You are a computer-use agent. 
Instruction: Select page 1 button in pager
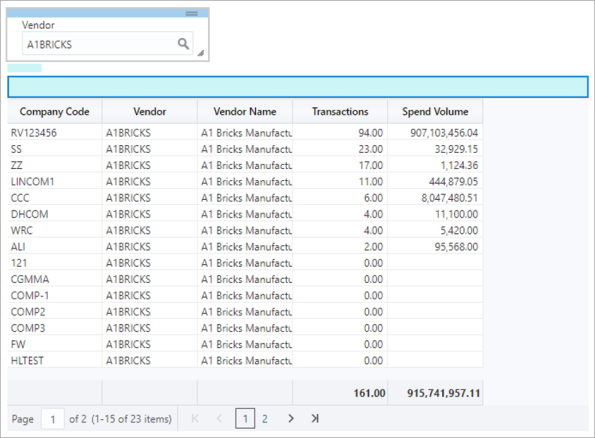[x=245, y=418]
